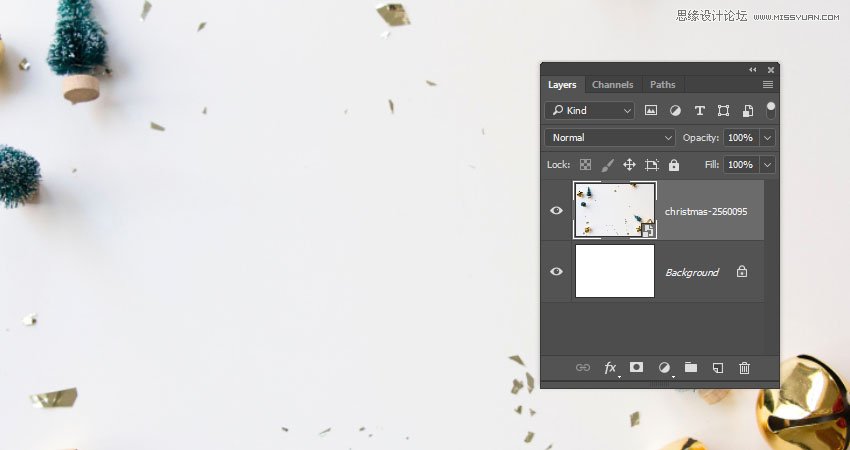Filter for smart objects icon
850x450 pixels.
[748, 111]
